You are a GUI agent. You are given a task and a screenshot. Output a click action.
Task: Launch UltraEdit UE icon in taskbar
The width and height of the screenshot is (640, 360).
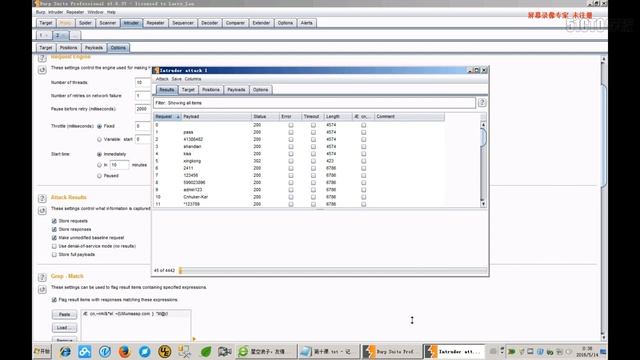164,351
